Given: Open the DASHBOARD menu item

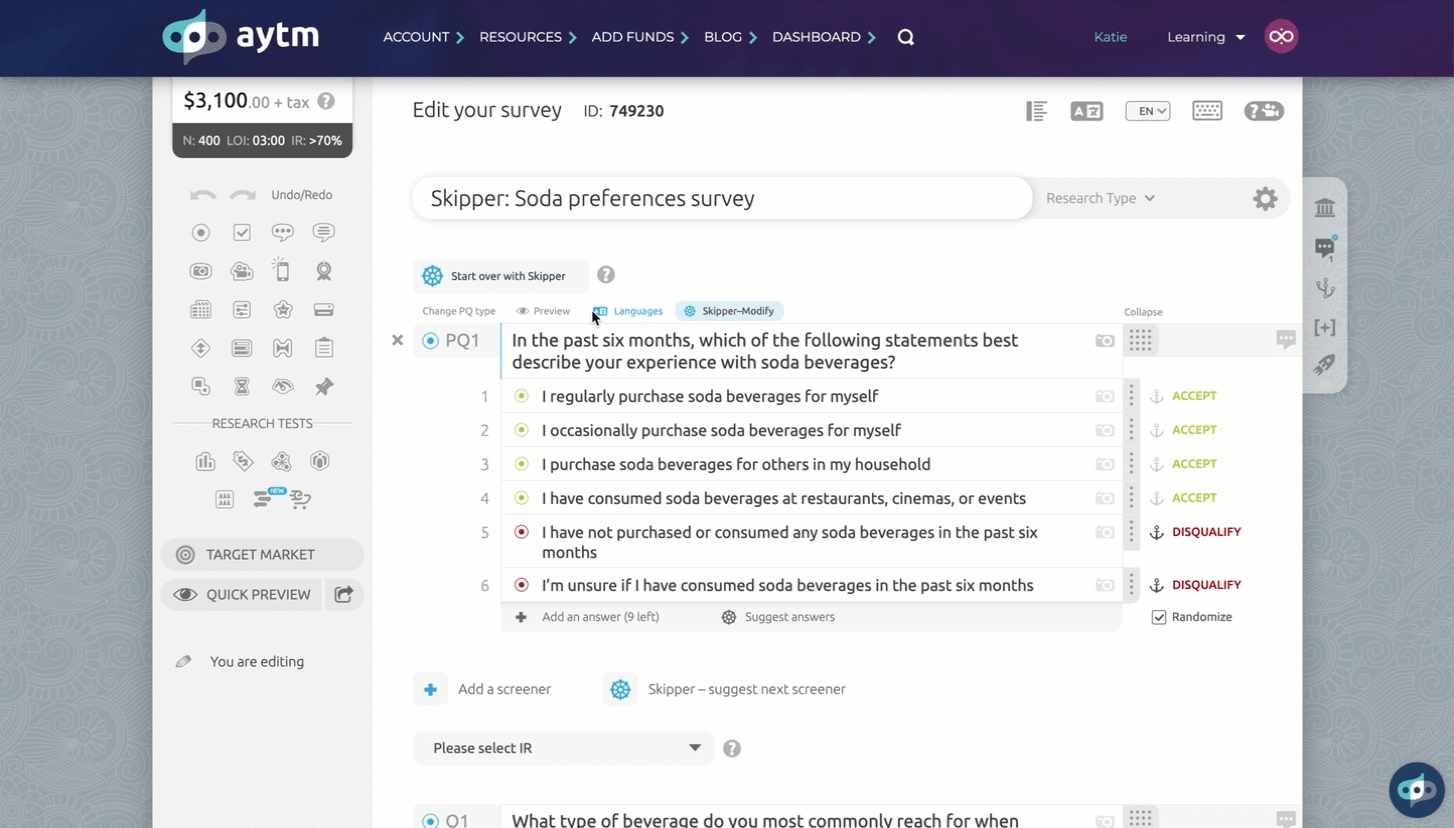Looking at the screenshot, I should pos(816,37).
